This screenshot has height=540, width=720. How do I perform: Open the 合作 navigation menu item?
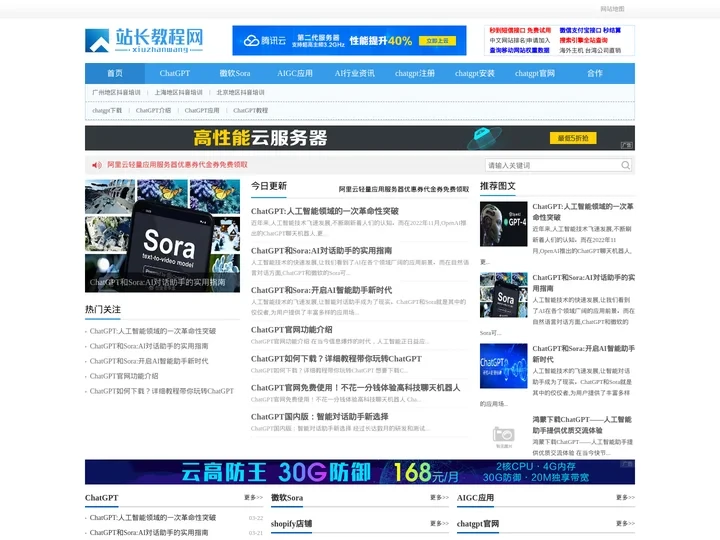pos(595,73)
